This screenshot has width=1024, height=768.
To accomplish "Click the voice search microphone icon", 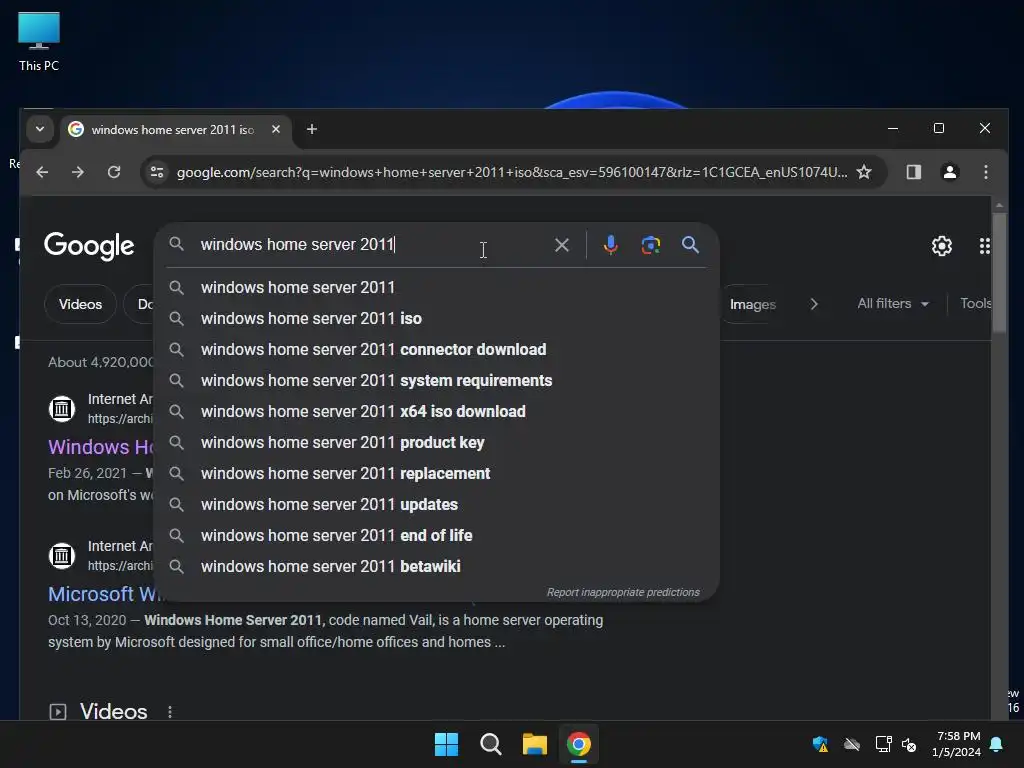I will pos(611,245).
